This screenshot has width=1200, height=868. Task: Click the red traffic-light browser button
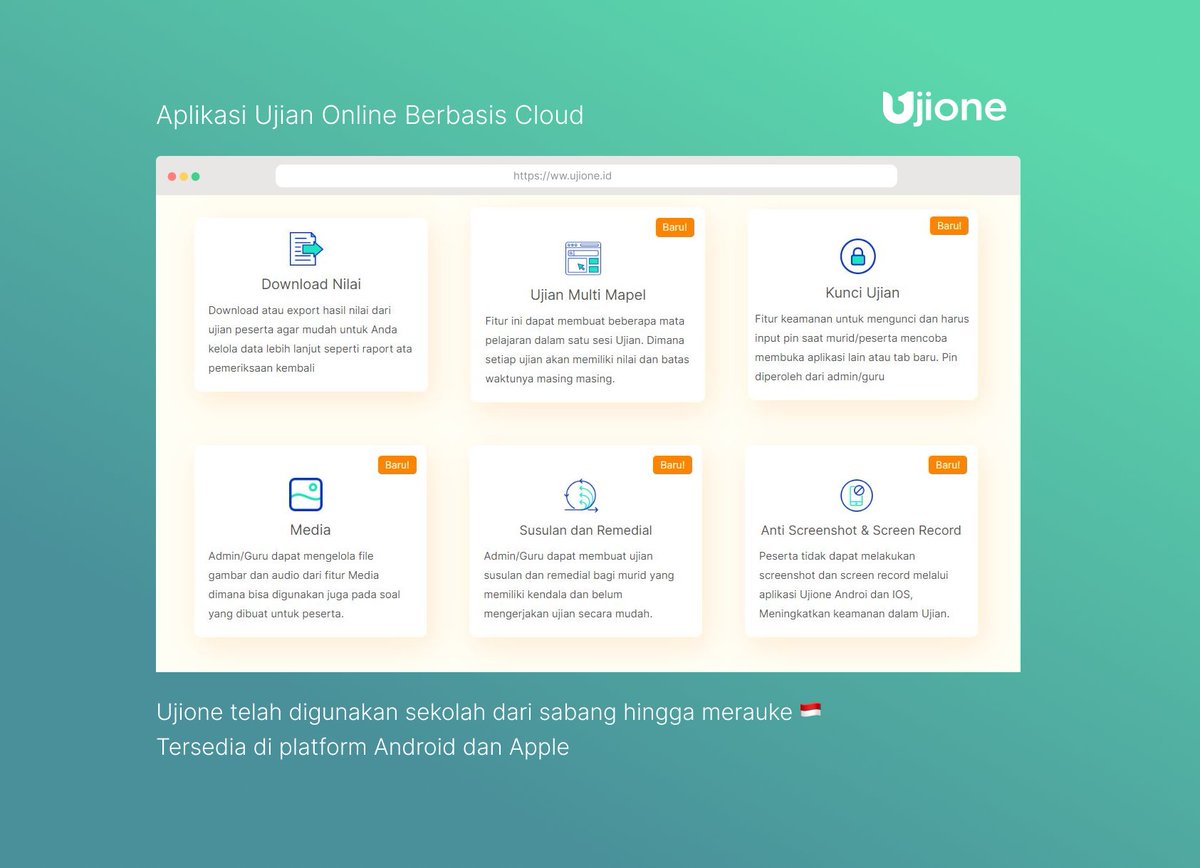pos(171,175)
